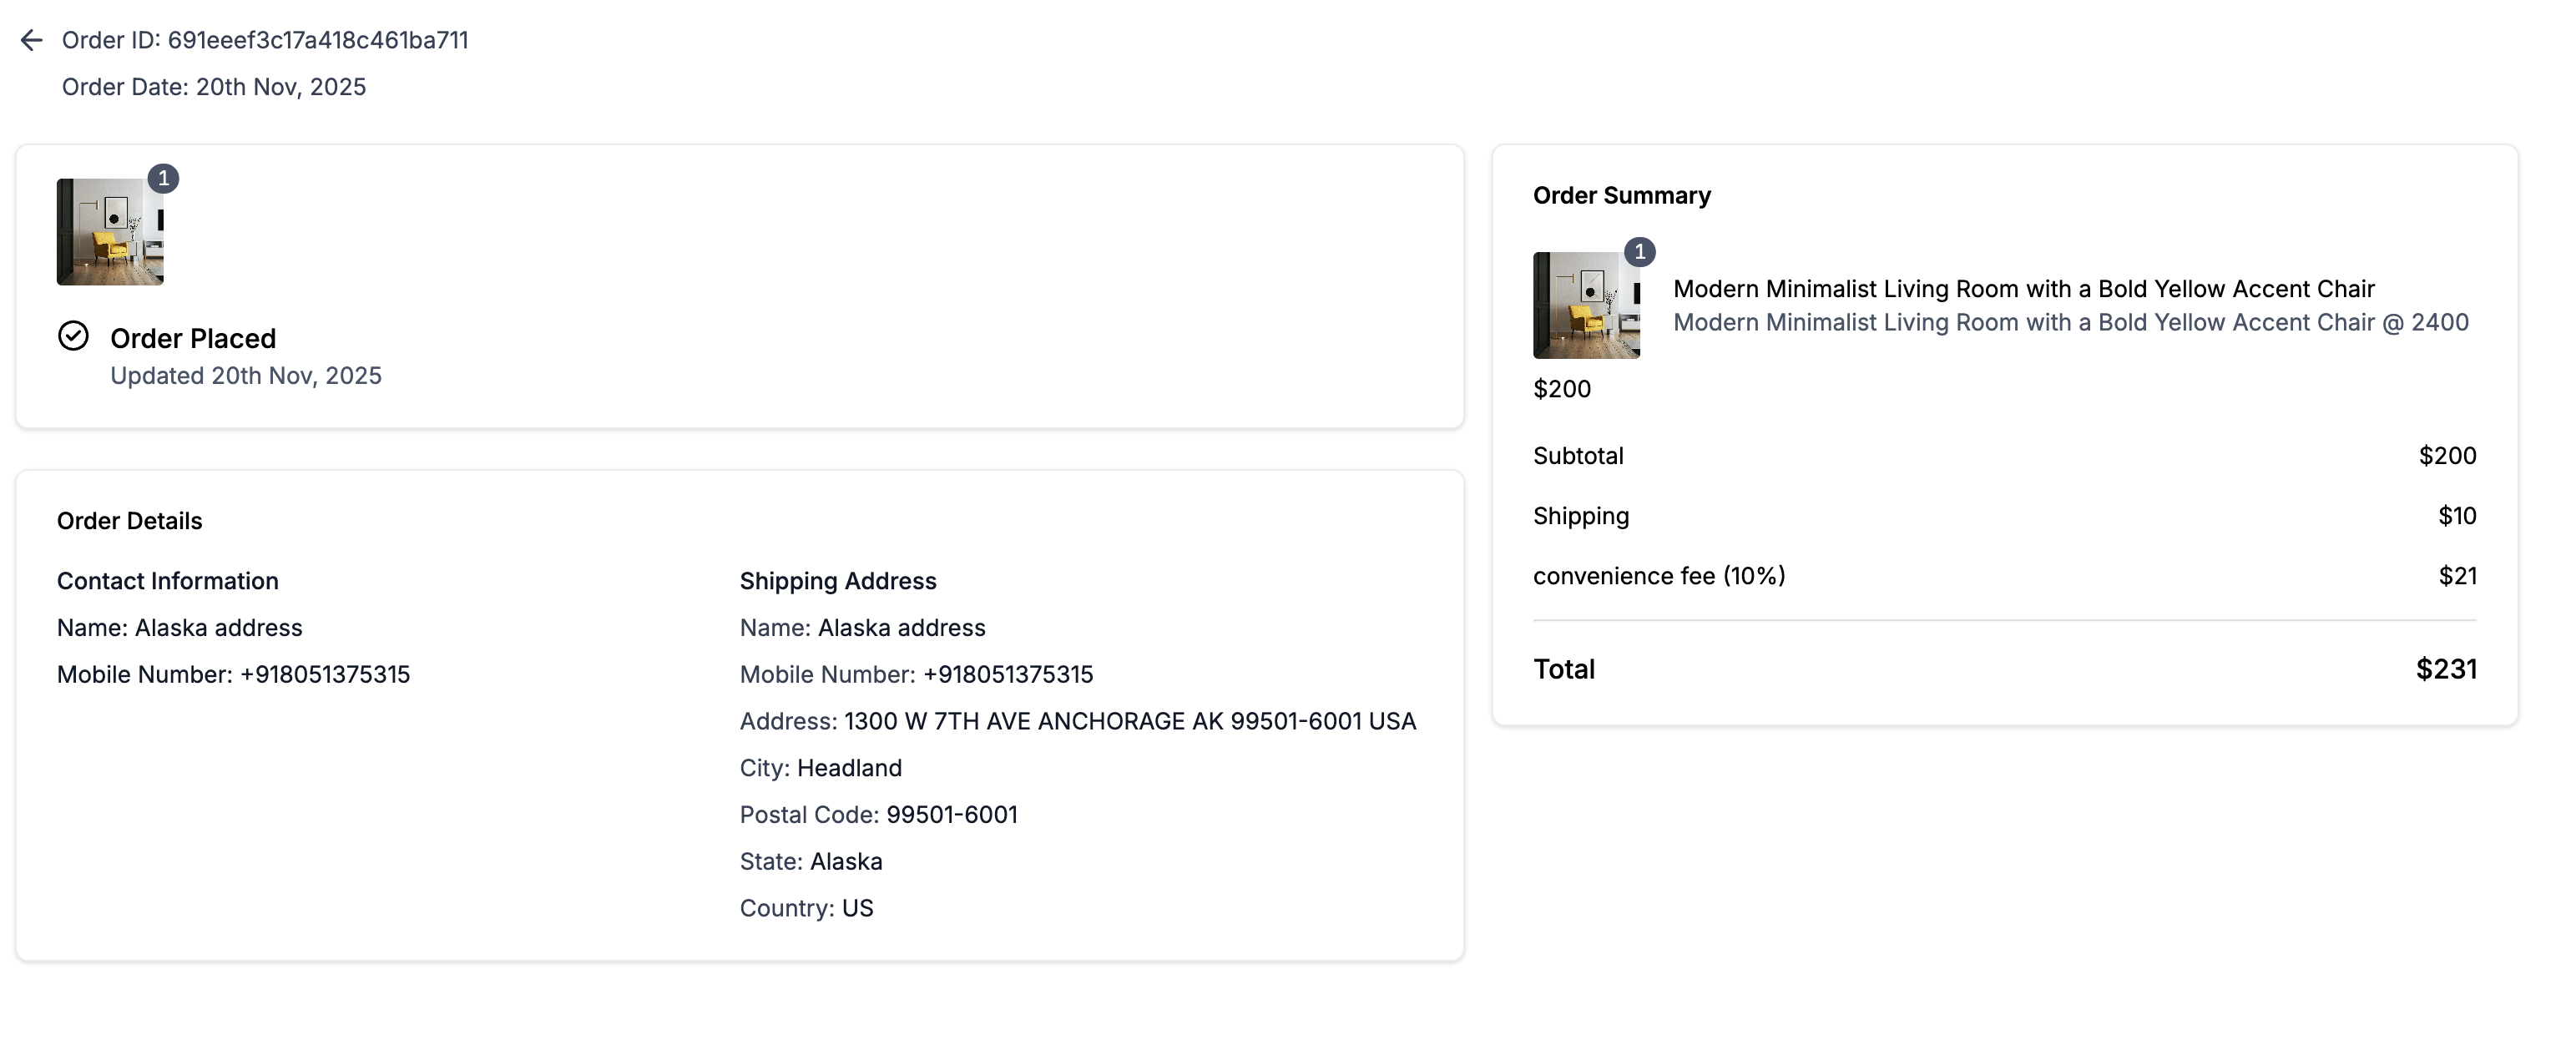Click the shipping Address line with ANCHORAGE
Screen dimensions: 2576x1040
click(1077, 722)
